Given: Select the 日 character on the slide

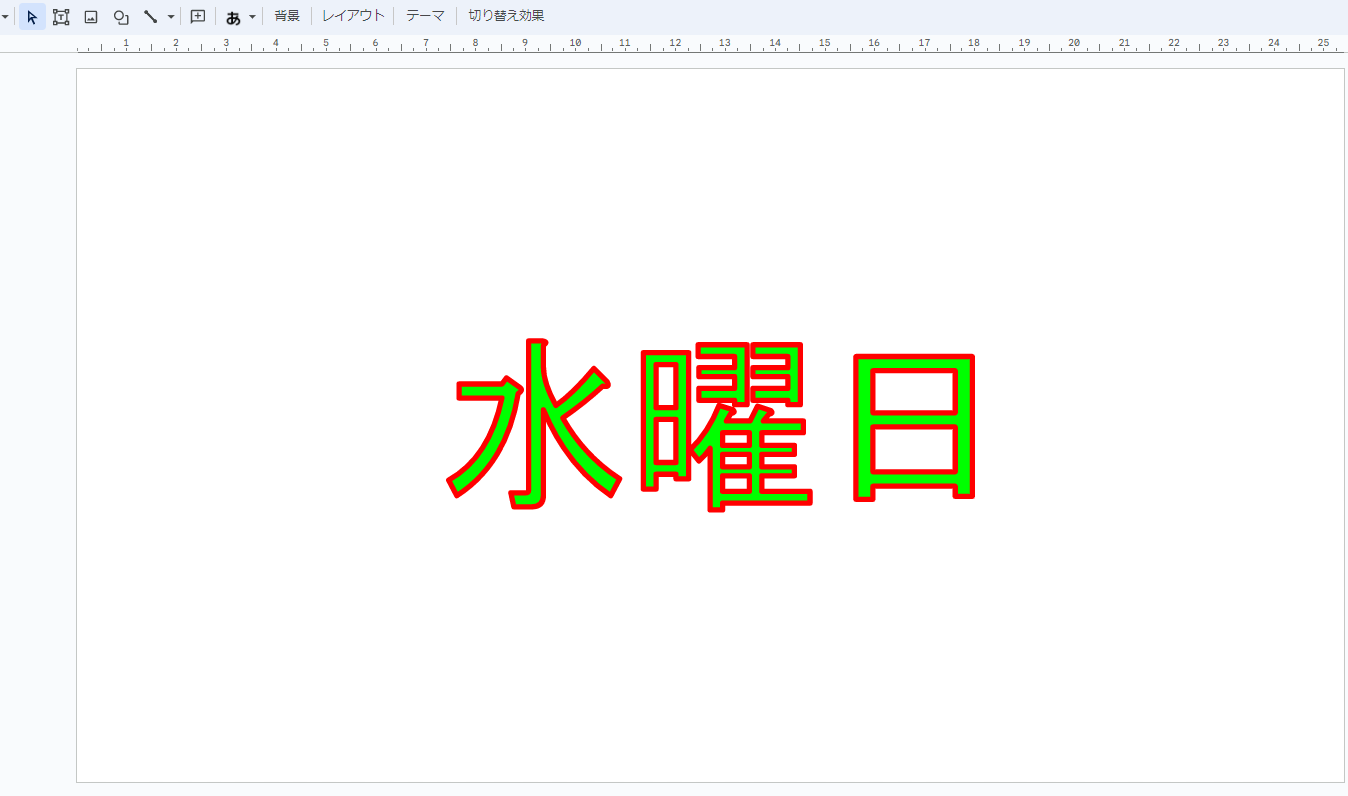Looking at the screenshot, I should 914,427.
